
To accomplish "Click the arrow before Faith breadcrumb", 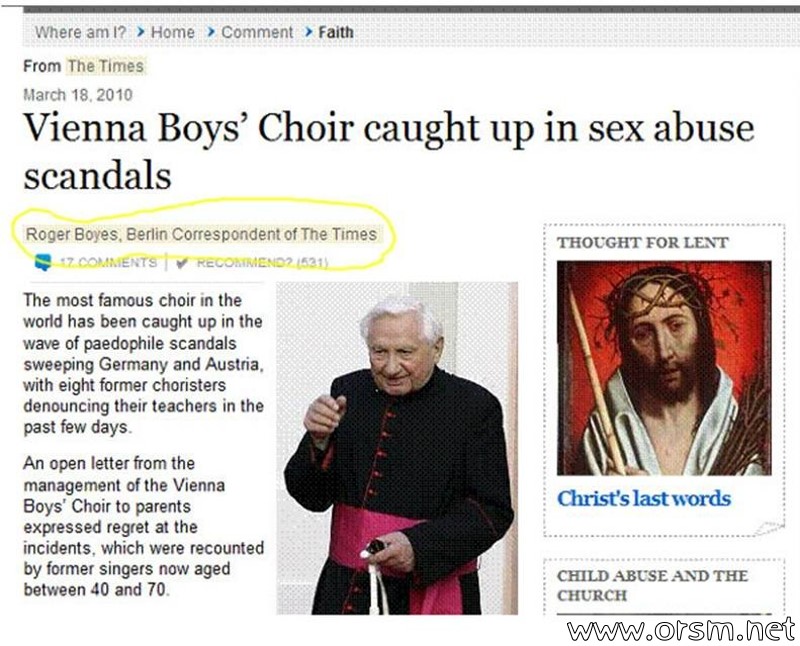I will click(309, 32).
